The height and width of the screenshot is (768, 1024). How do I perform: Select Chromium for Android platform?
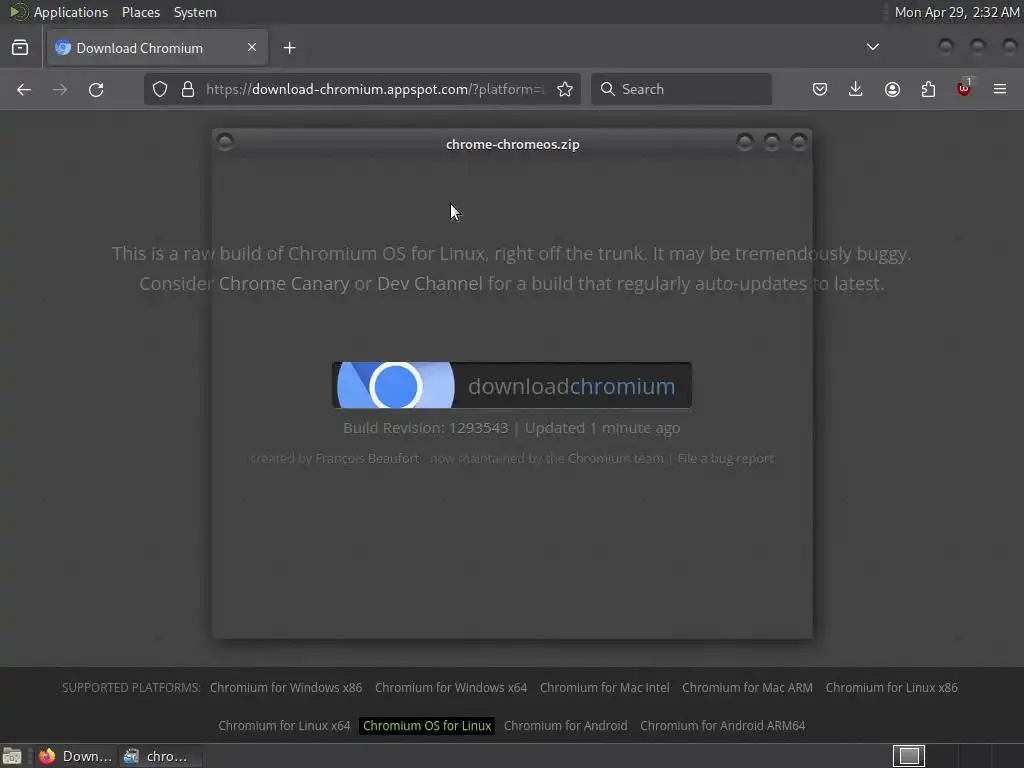click(x=566, y=726)
